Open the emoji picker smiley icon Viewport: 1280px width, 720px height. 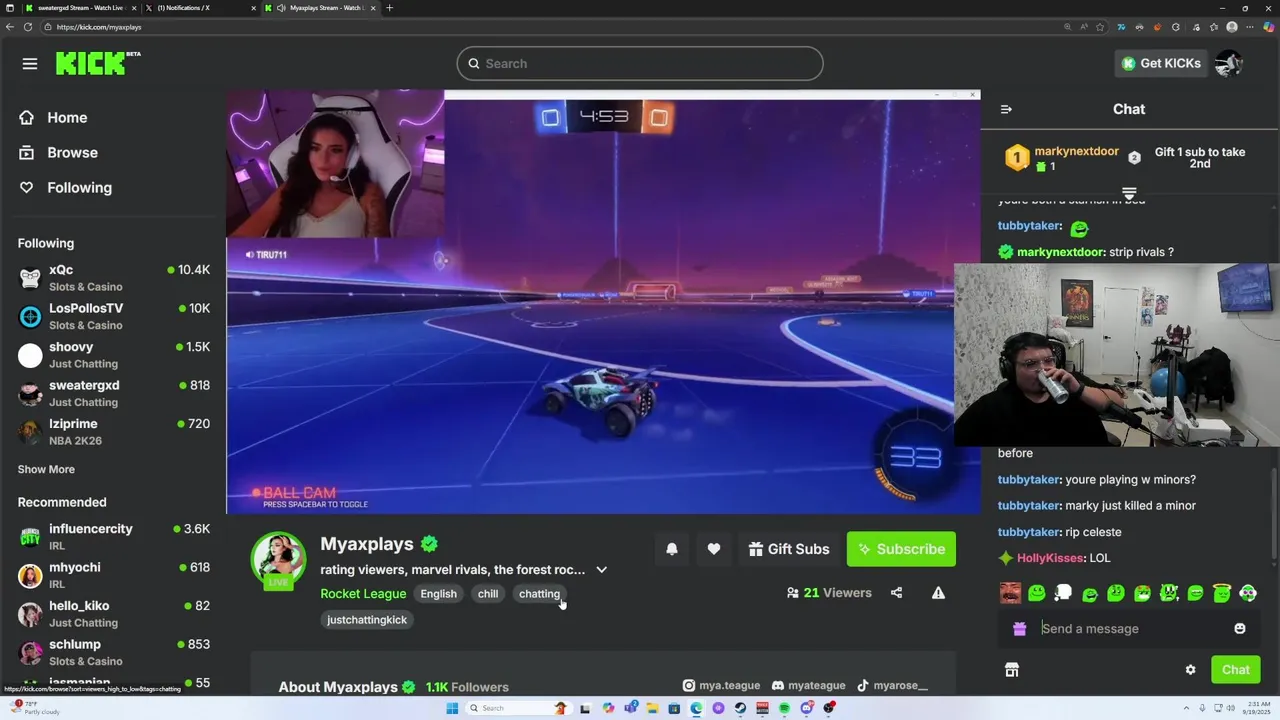[x=1240, y=629]
